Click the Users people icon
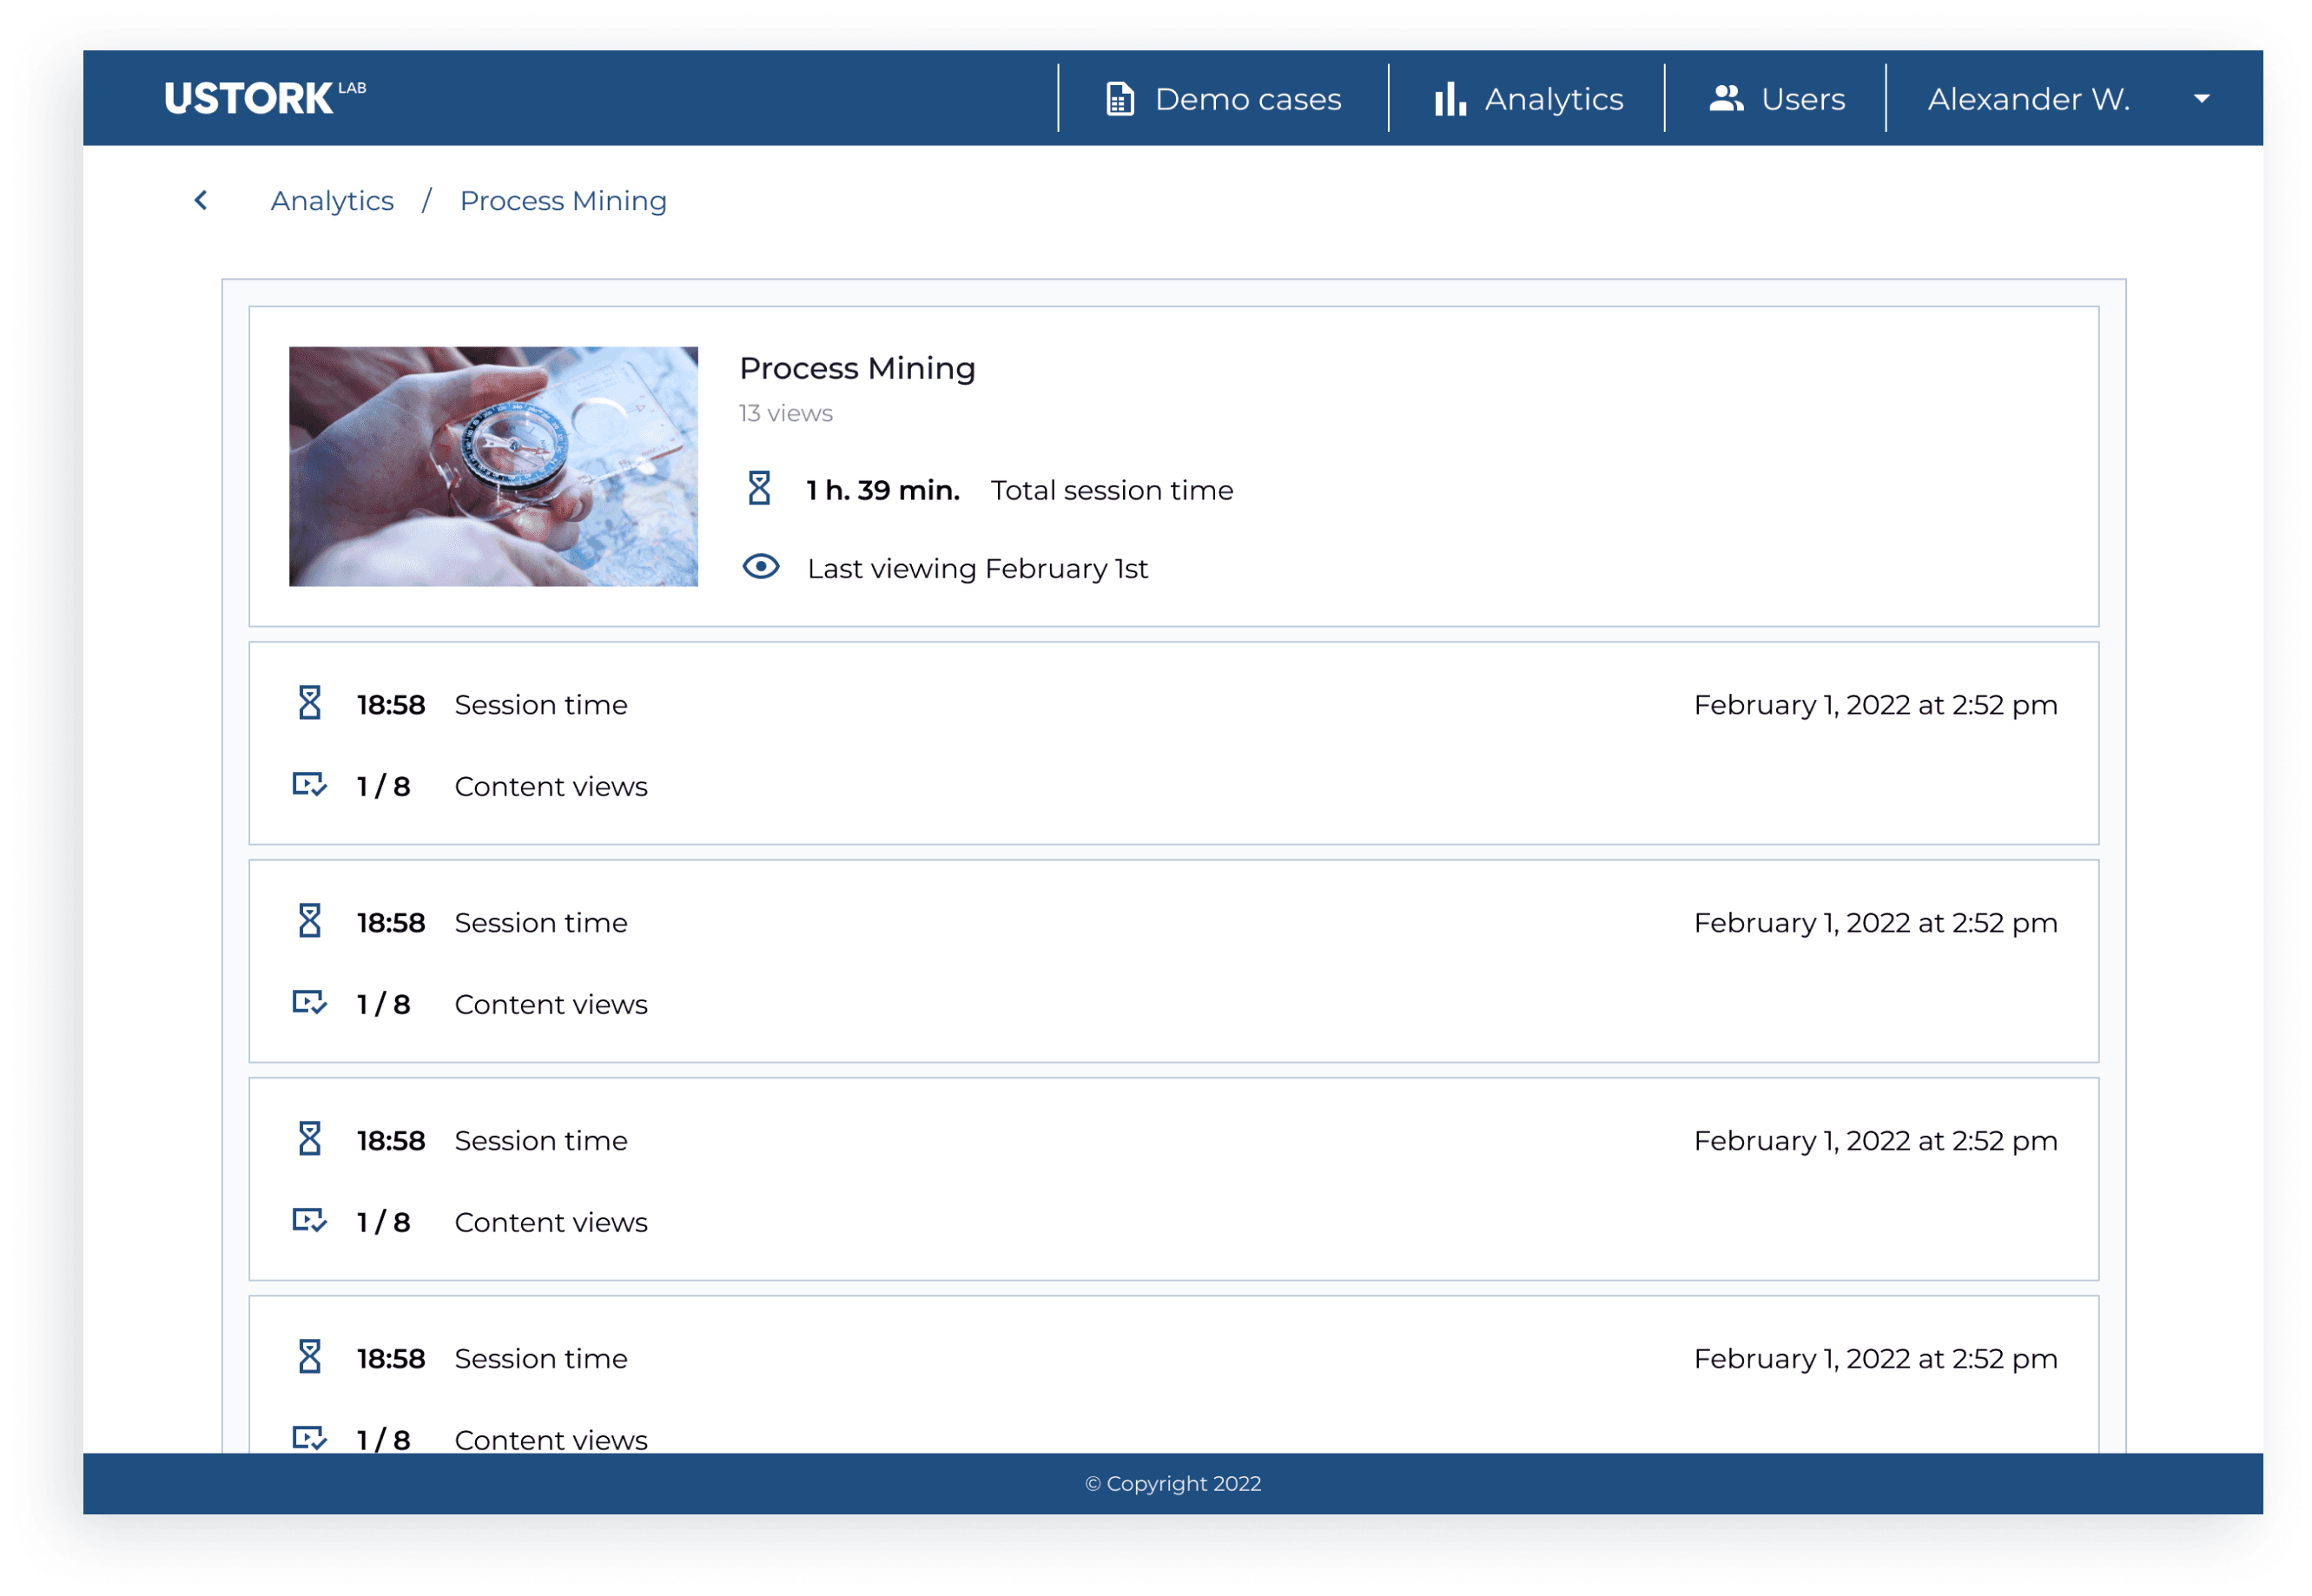The image size is (2312, 1596). (1726, 98)
